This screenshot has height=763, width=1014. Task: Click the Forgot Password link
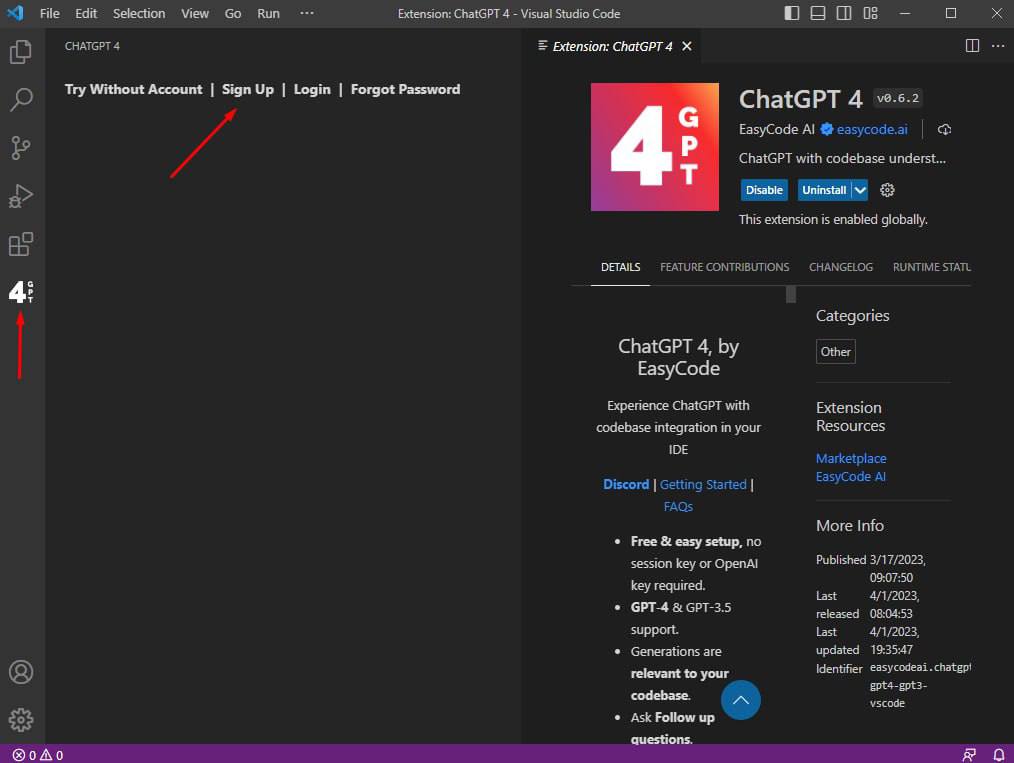pos(405,89)
